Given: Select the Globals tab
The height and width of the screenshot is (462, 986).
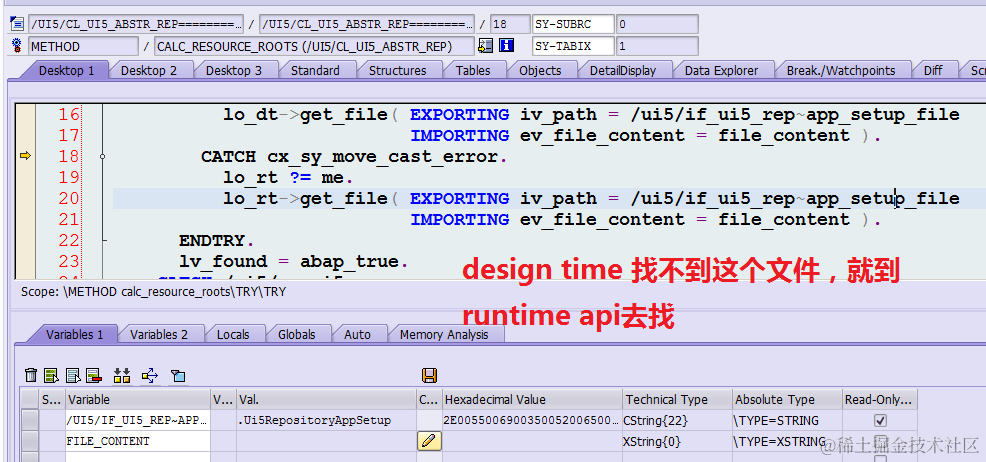Looking at the screenshot, I should [296, 334].
